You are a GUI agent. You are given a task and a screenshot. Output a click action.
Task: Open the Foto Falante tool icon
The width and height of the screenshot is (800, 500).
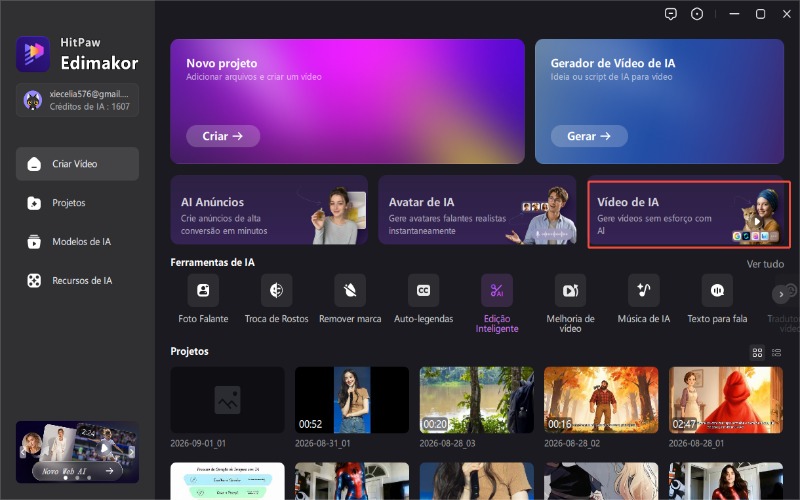pyautogui.click(x=203, y=290)
